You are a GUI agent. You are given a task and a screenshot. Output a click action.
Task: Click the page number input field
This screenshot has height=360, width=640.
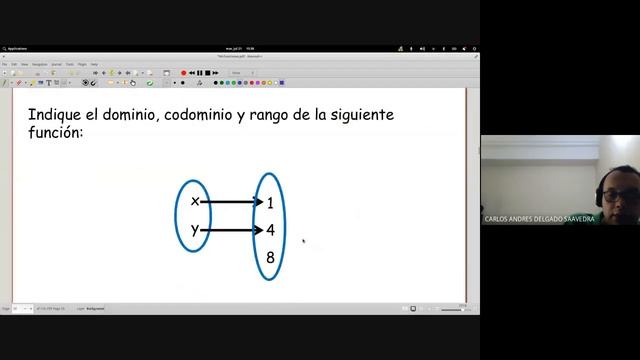click(x=22, y=309)
